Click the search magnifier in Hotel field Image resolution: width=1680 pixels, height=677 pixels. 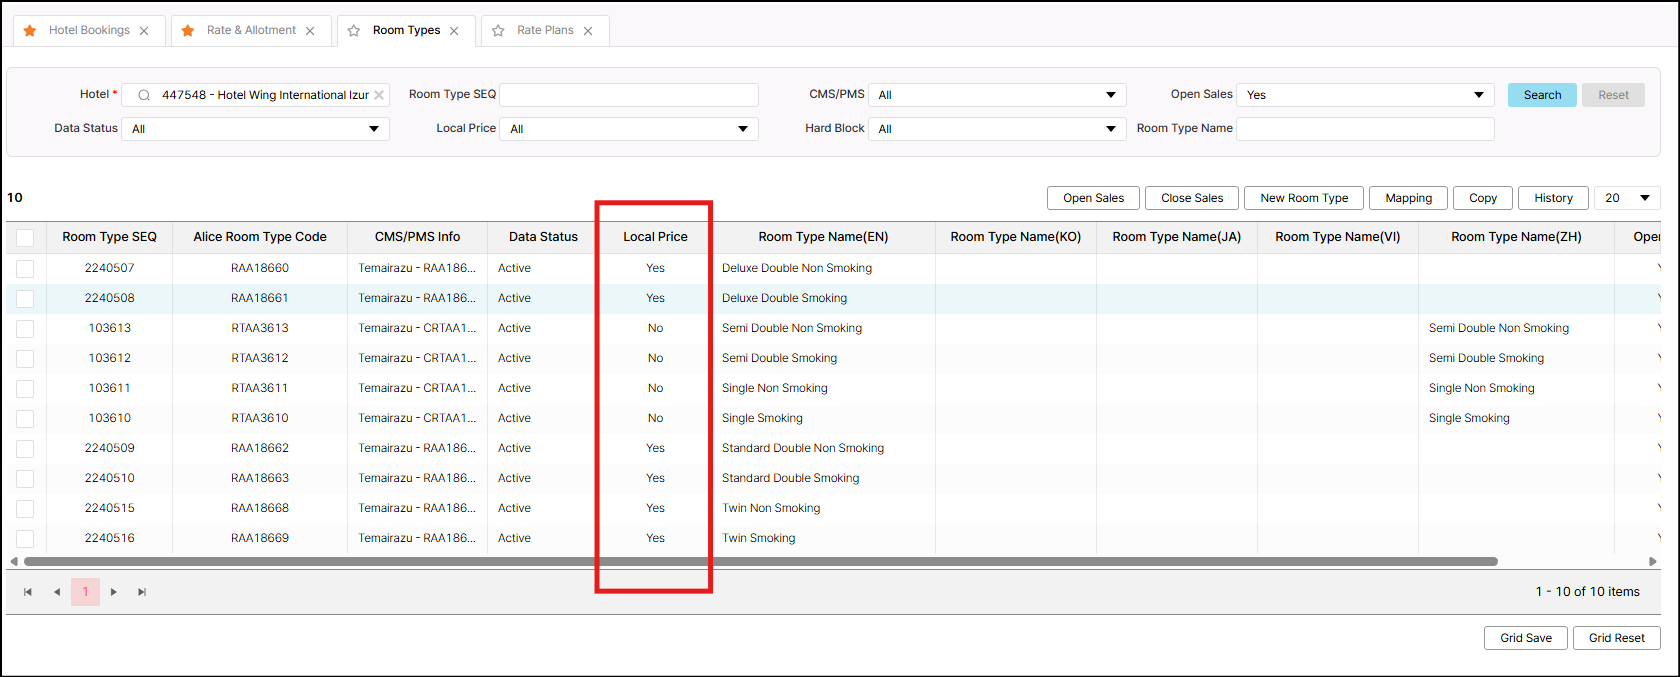coord(144,95)
